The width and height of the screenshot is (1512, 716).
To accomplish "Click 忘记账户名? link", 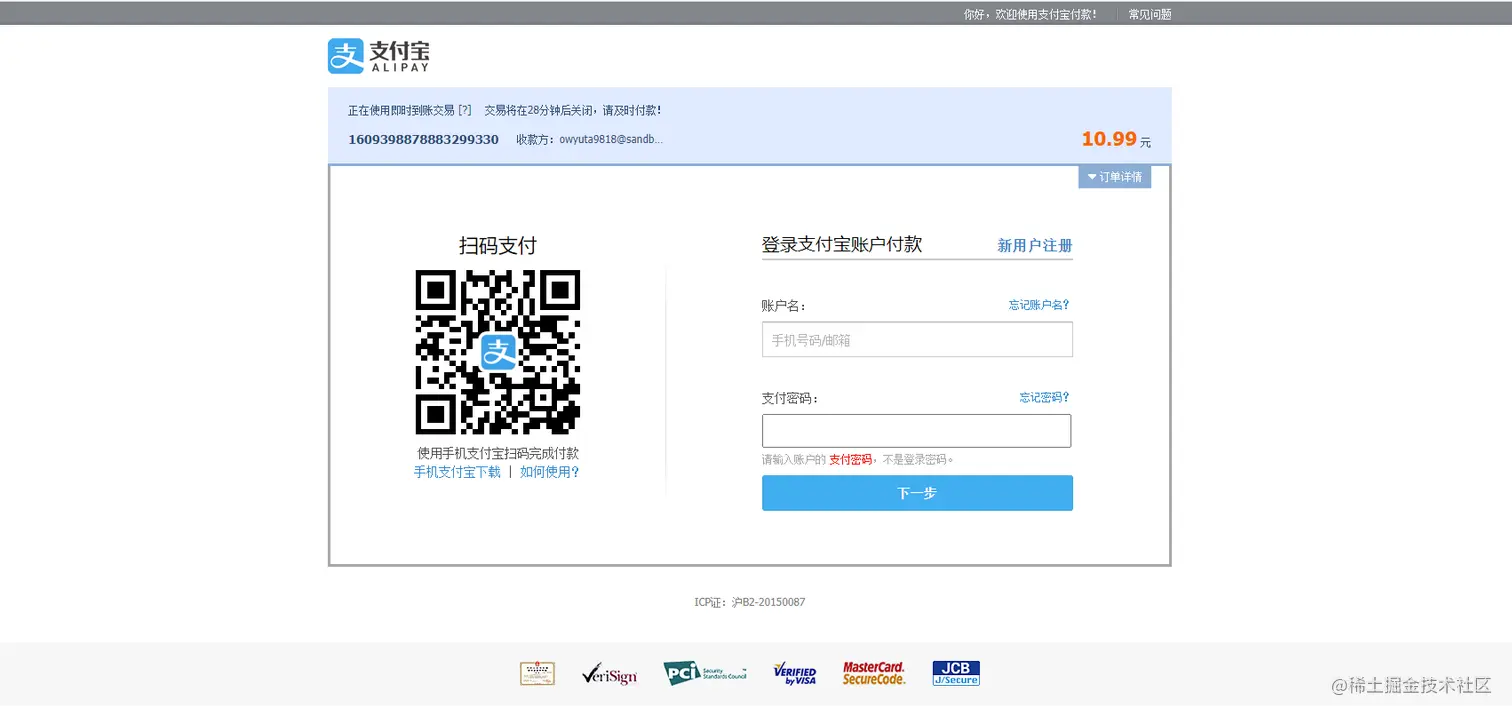I will click(x=1039, y=305).
